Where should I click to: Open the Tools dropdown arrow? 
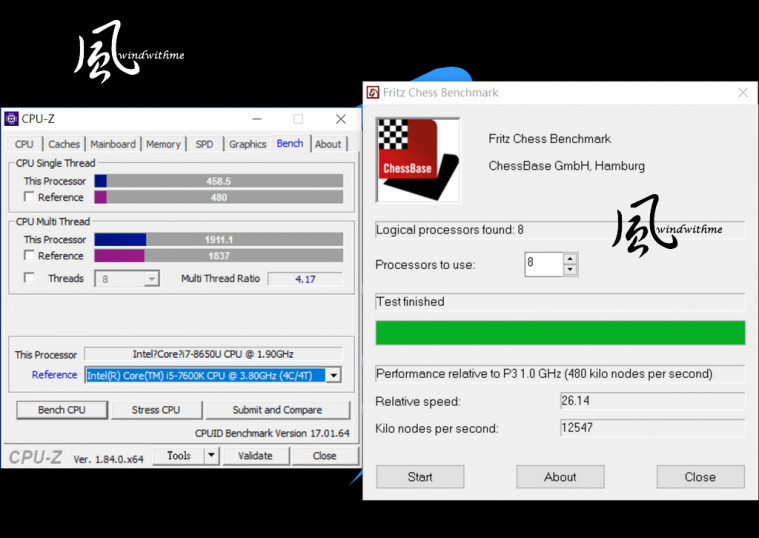211,456
